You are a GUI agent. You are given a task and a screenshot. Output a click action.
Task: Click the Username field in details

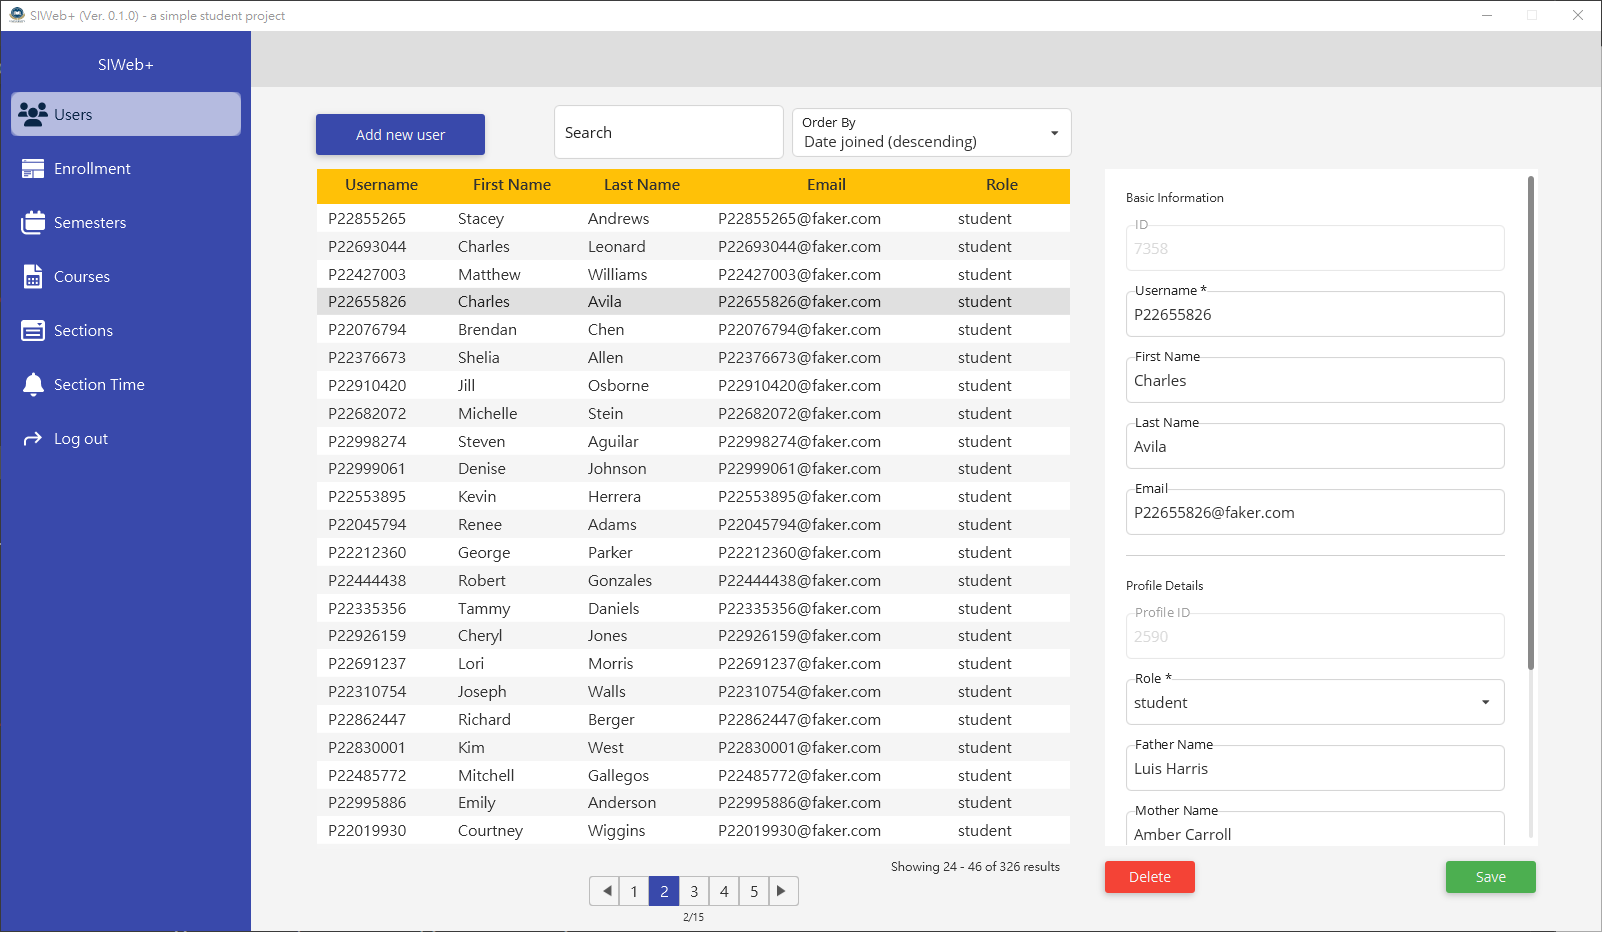pos(1315,314)
